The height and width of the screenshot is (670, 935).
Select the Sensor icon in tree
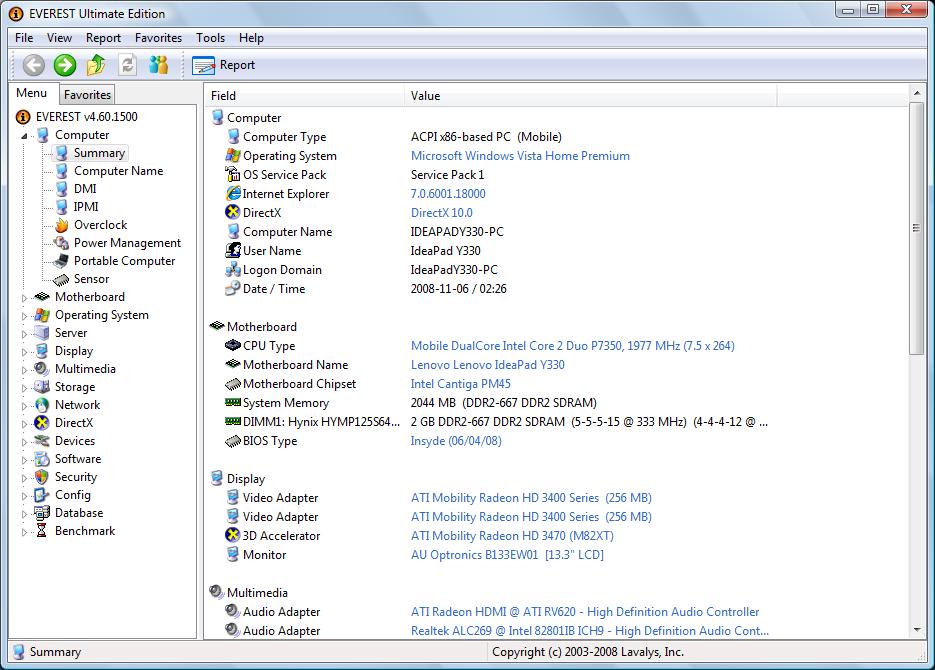tap(61, 279)
